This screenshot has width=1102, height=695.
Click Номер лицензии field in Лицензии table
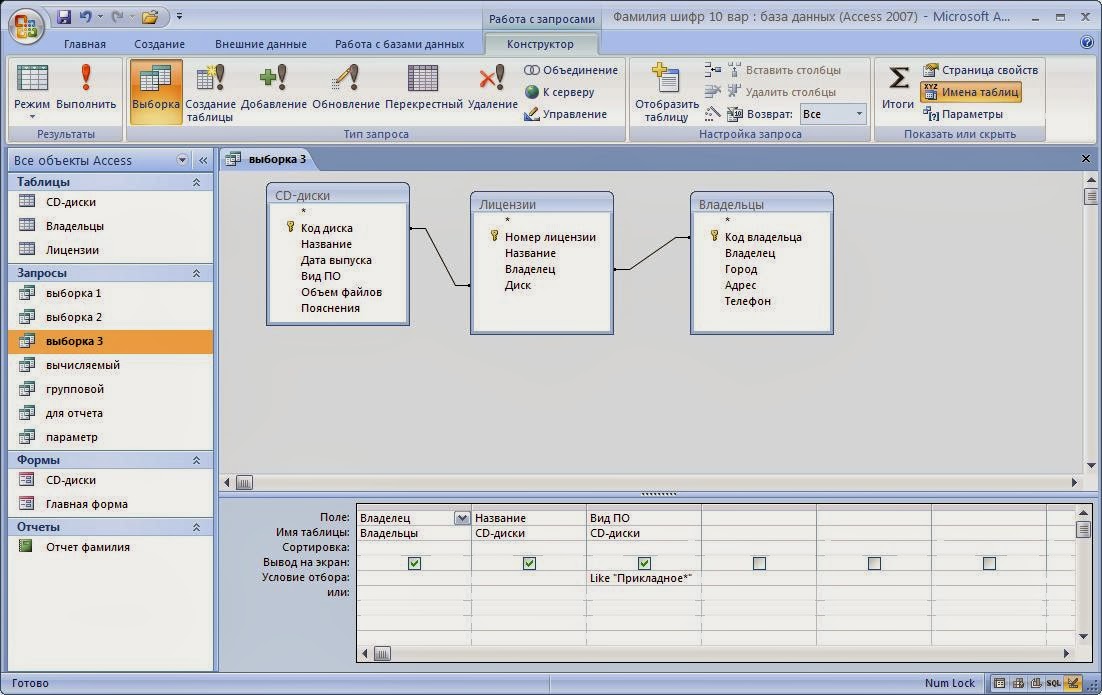550,238
